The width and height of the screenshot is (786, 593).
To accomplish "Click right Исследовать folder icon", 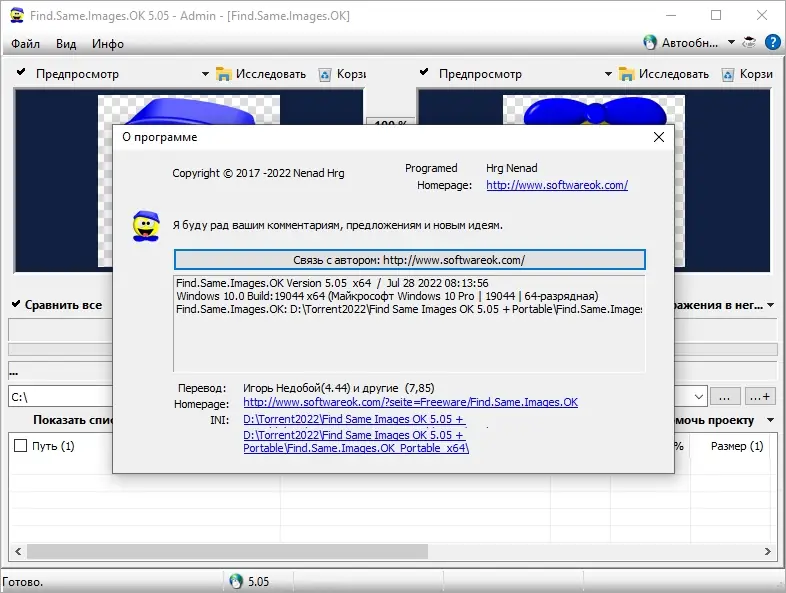I will [x=626, y=74].
